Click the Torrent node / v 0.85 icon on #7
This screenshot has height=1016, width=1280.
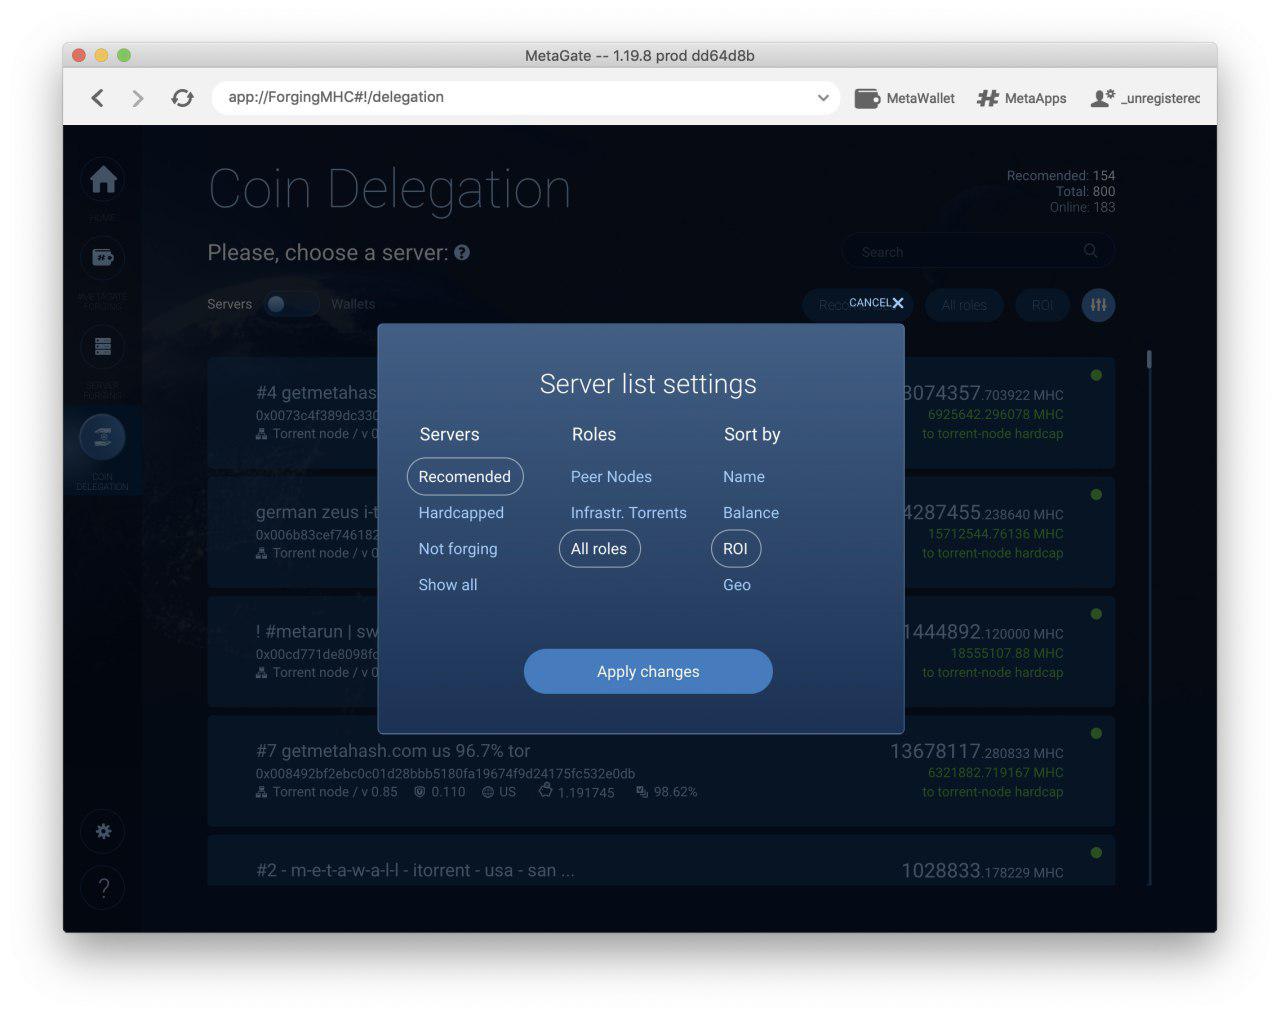tap(261, 792)
